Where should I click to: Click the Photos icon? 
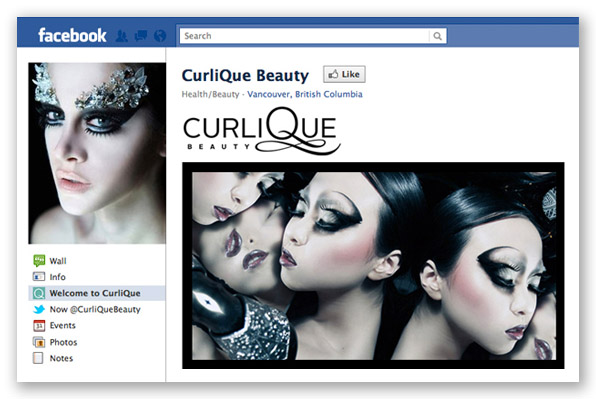[39, 342]
